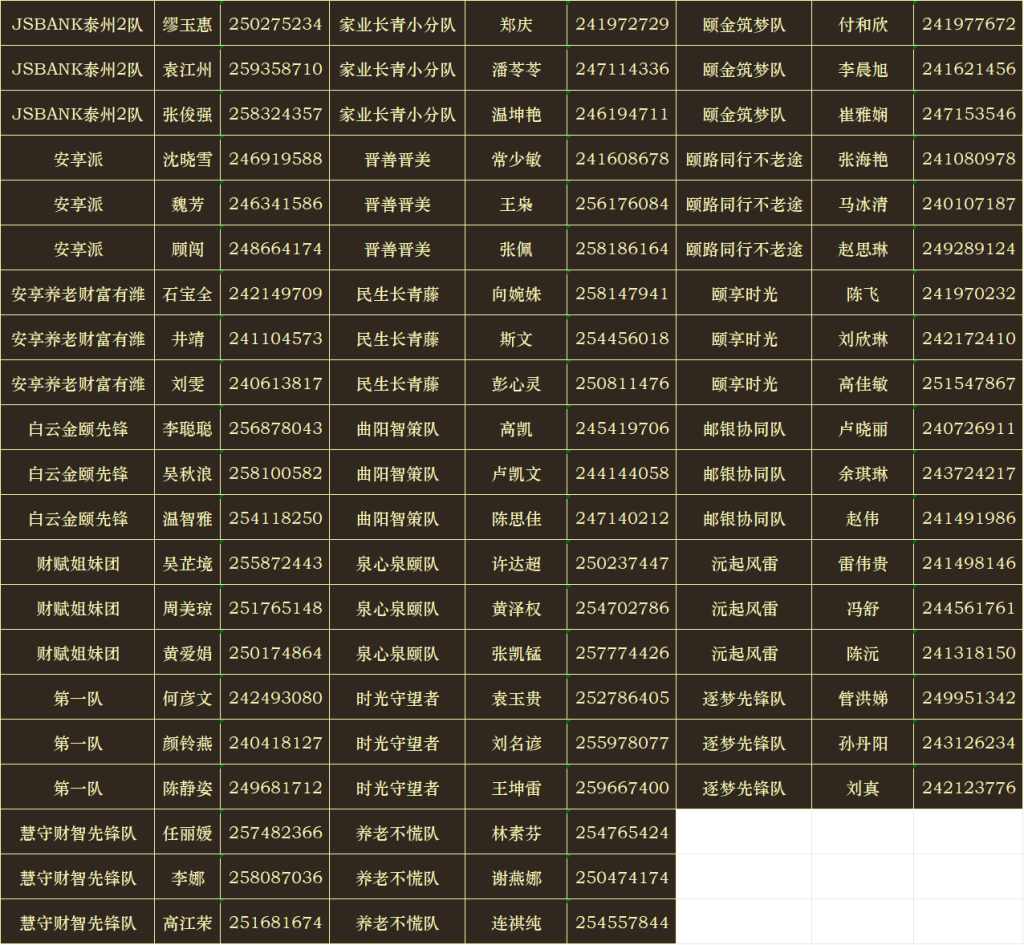Viewport: 1024px width, 945px height.
Task: Select name 赵伟
Action: click(x=862, y=519)
